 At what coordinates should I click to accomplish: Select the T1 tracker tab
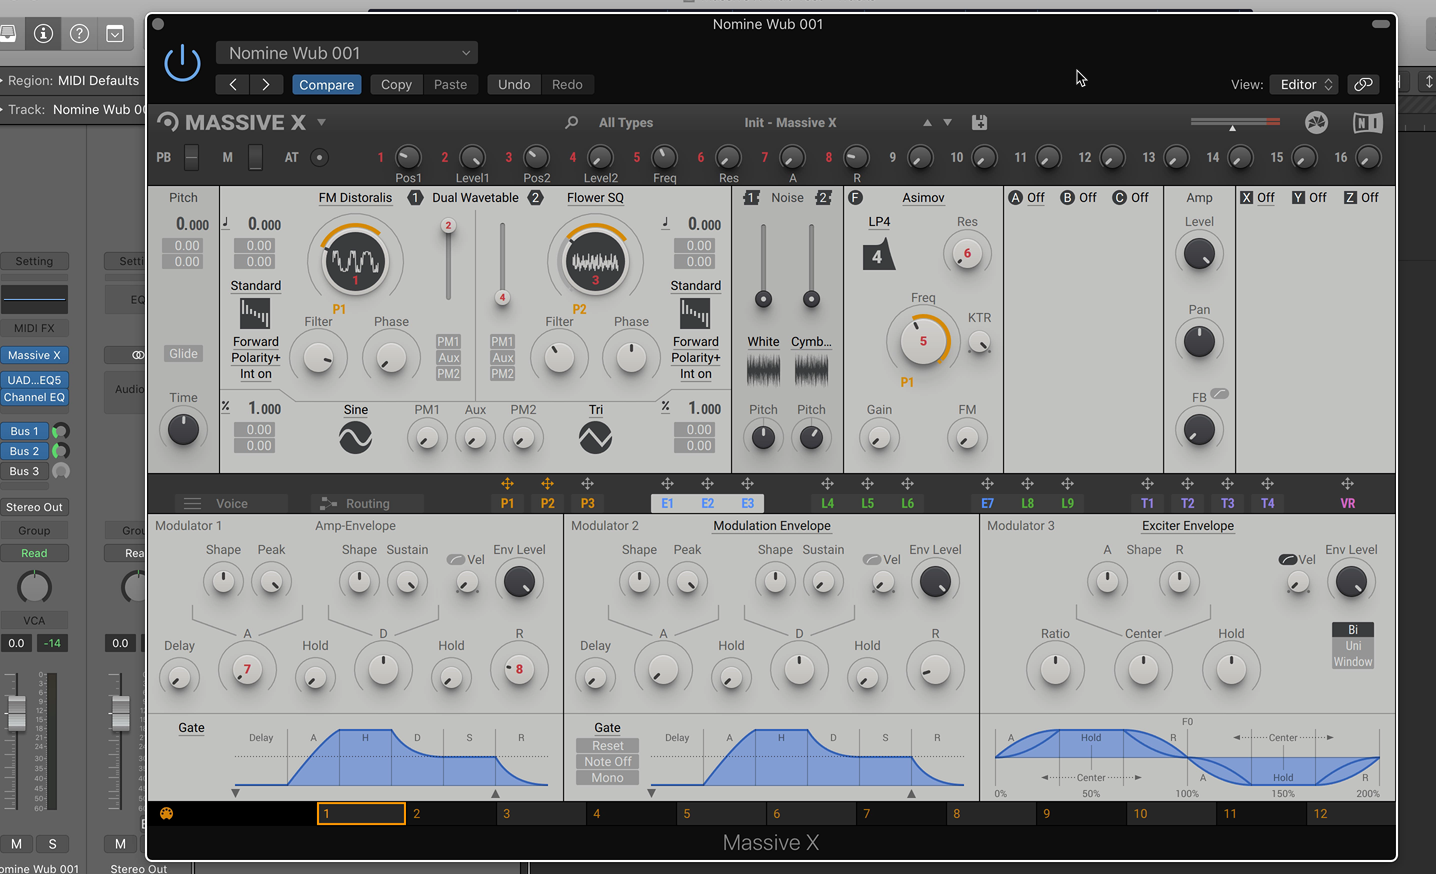(1147, 504)
